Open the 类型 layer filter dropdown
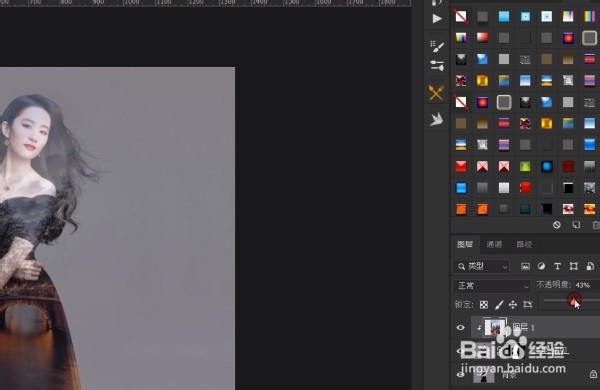Image resolution: width=600 pixels, height=390 pixels. tap(482, 266)
